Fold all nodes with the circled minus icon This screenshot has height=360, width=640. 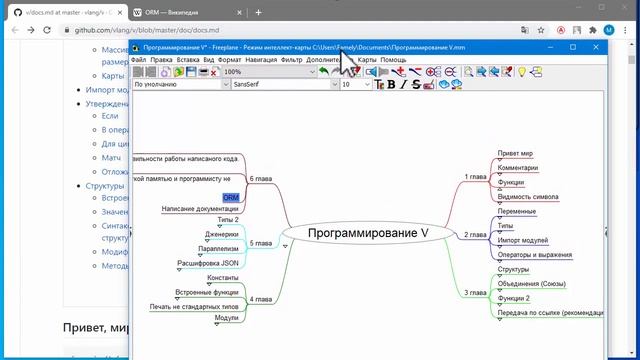(x=450, y=72)
